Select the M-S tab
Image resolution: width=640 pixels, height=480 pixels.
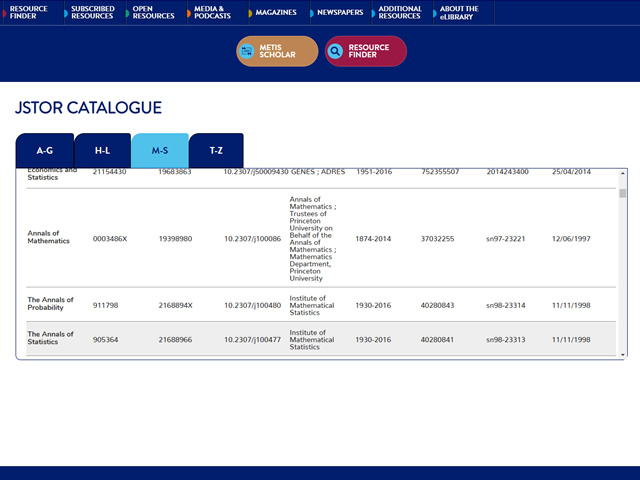click(160, 151)
